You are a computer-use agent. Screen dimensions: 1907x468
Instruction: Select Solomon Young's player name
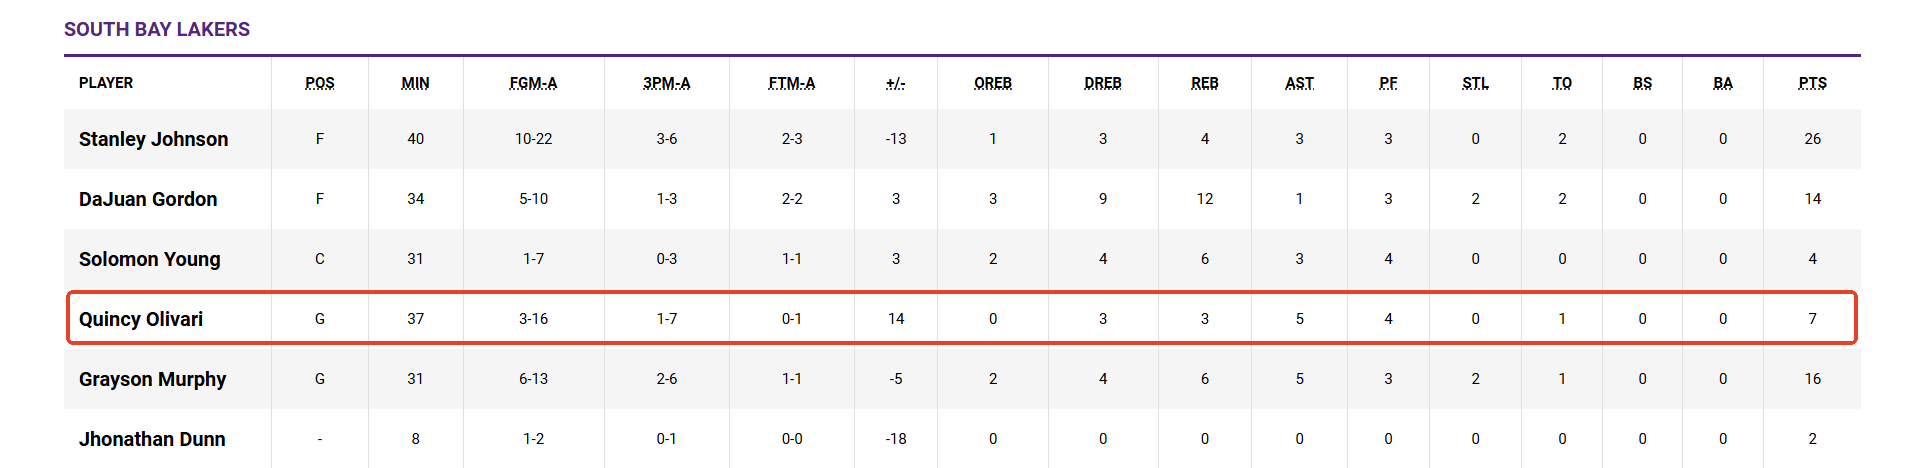(x=149, y=259)
